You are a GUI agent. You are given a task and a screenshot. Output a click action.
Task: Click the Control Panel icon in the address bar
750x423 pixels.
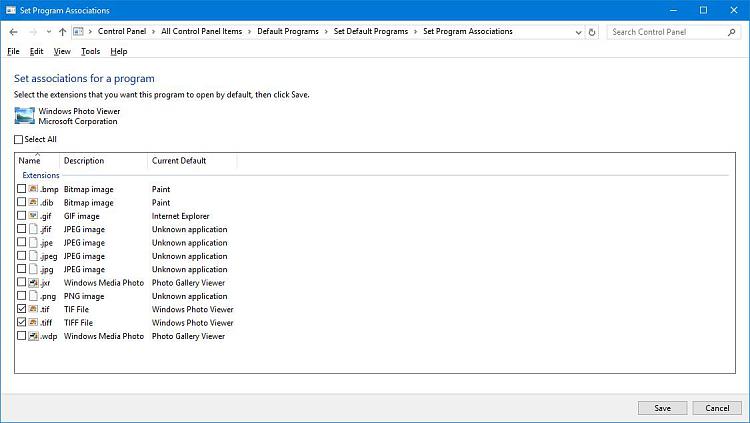click(x=78, y=32)
